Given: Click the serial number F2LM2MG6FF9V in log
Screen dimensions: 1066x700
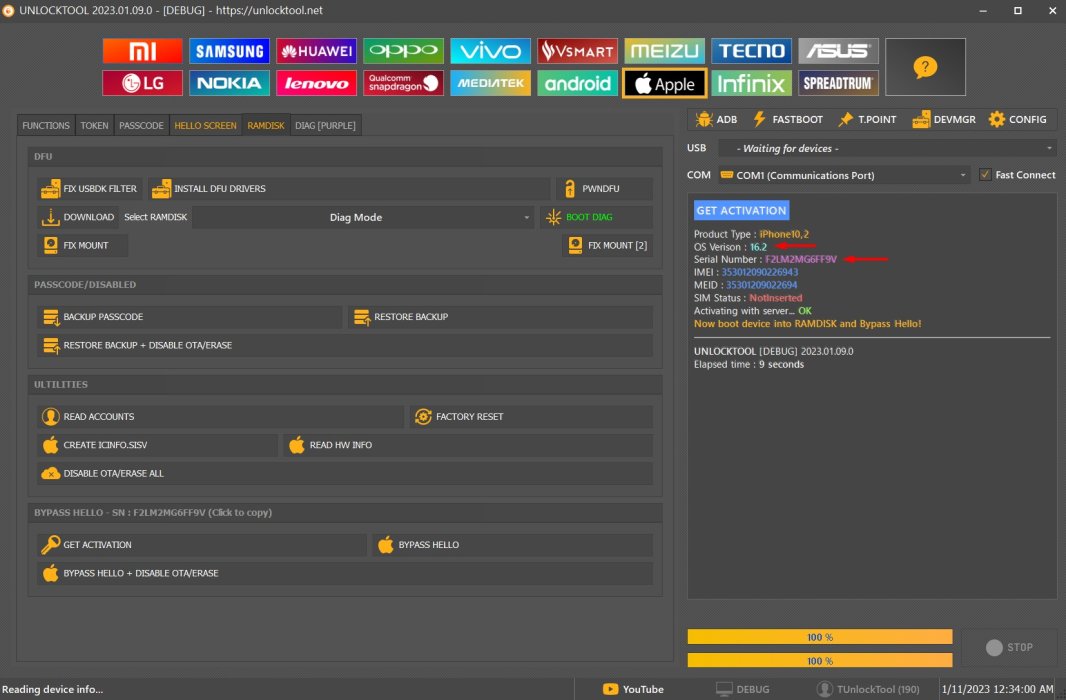Looking at the screenshot, I should 801,259.
